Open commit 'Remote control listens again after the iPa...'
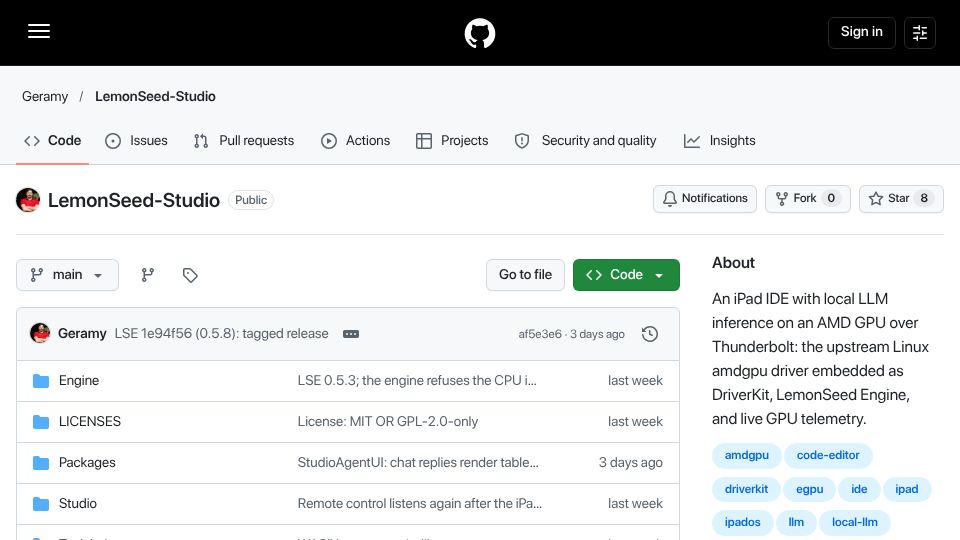This screenshot has height=540, width=960. pos(420,504)
